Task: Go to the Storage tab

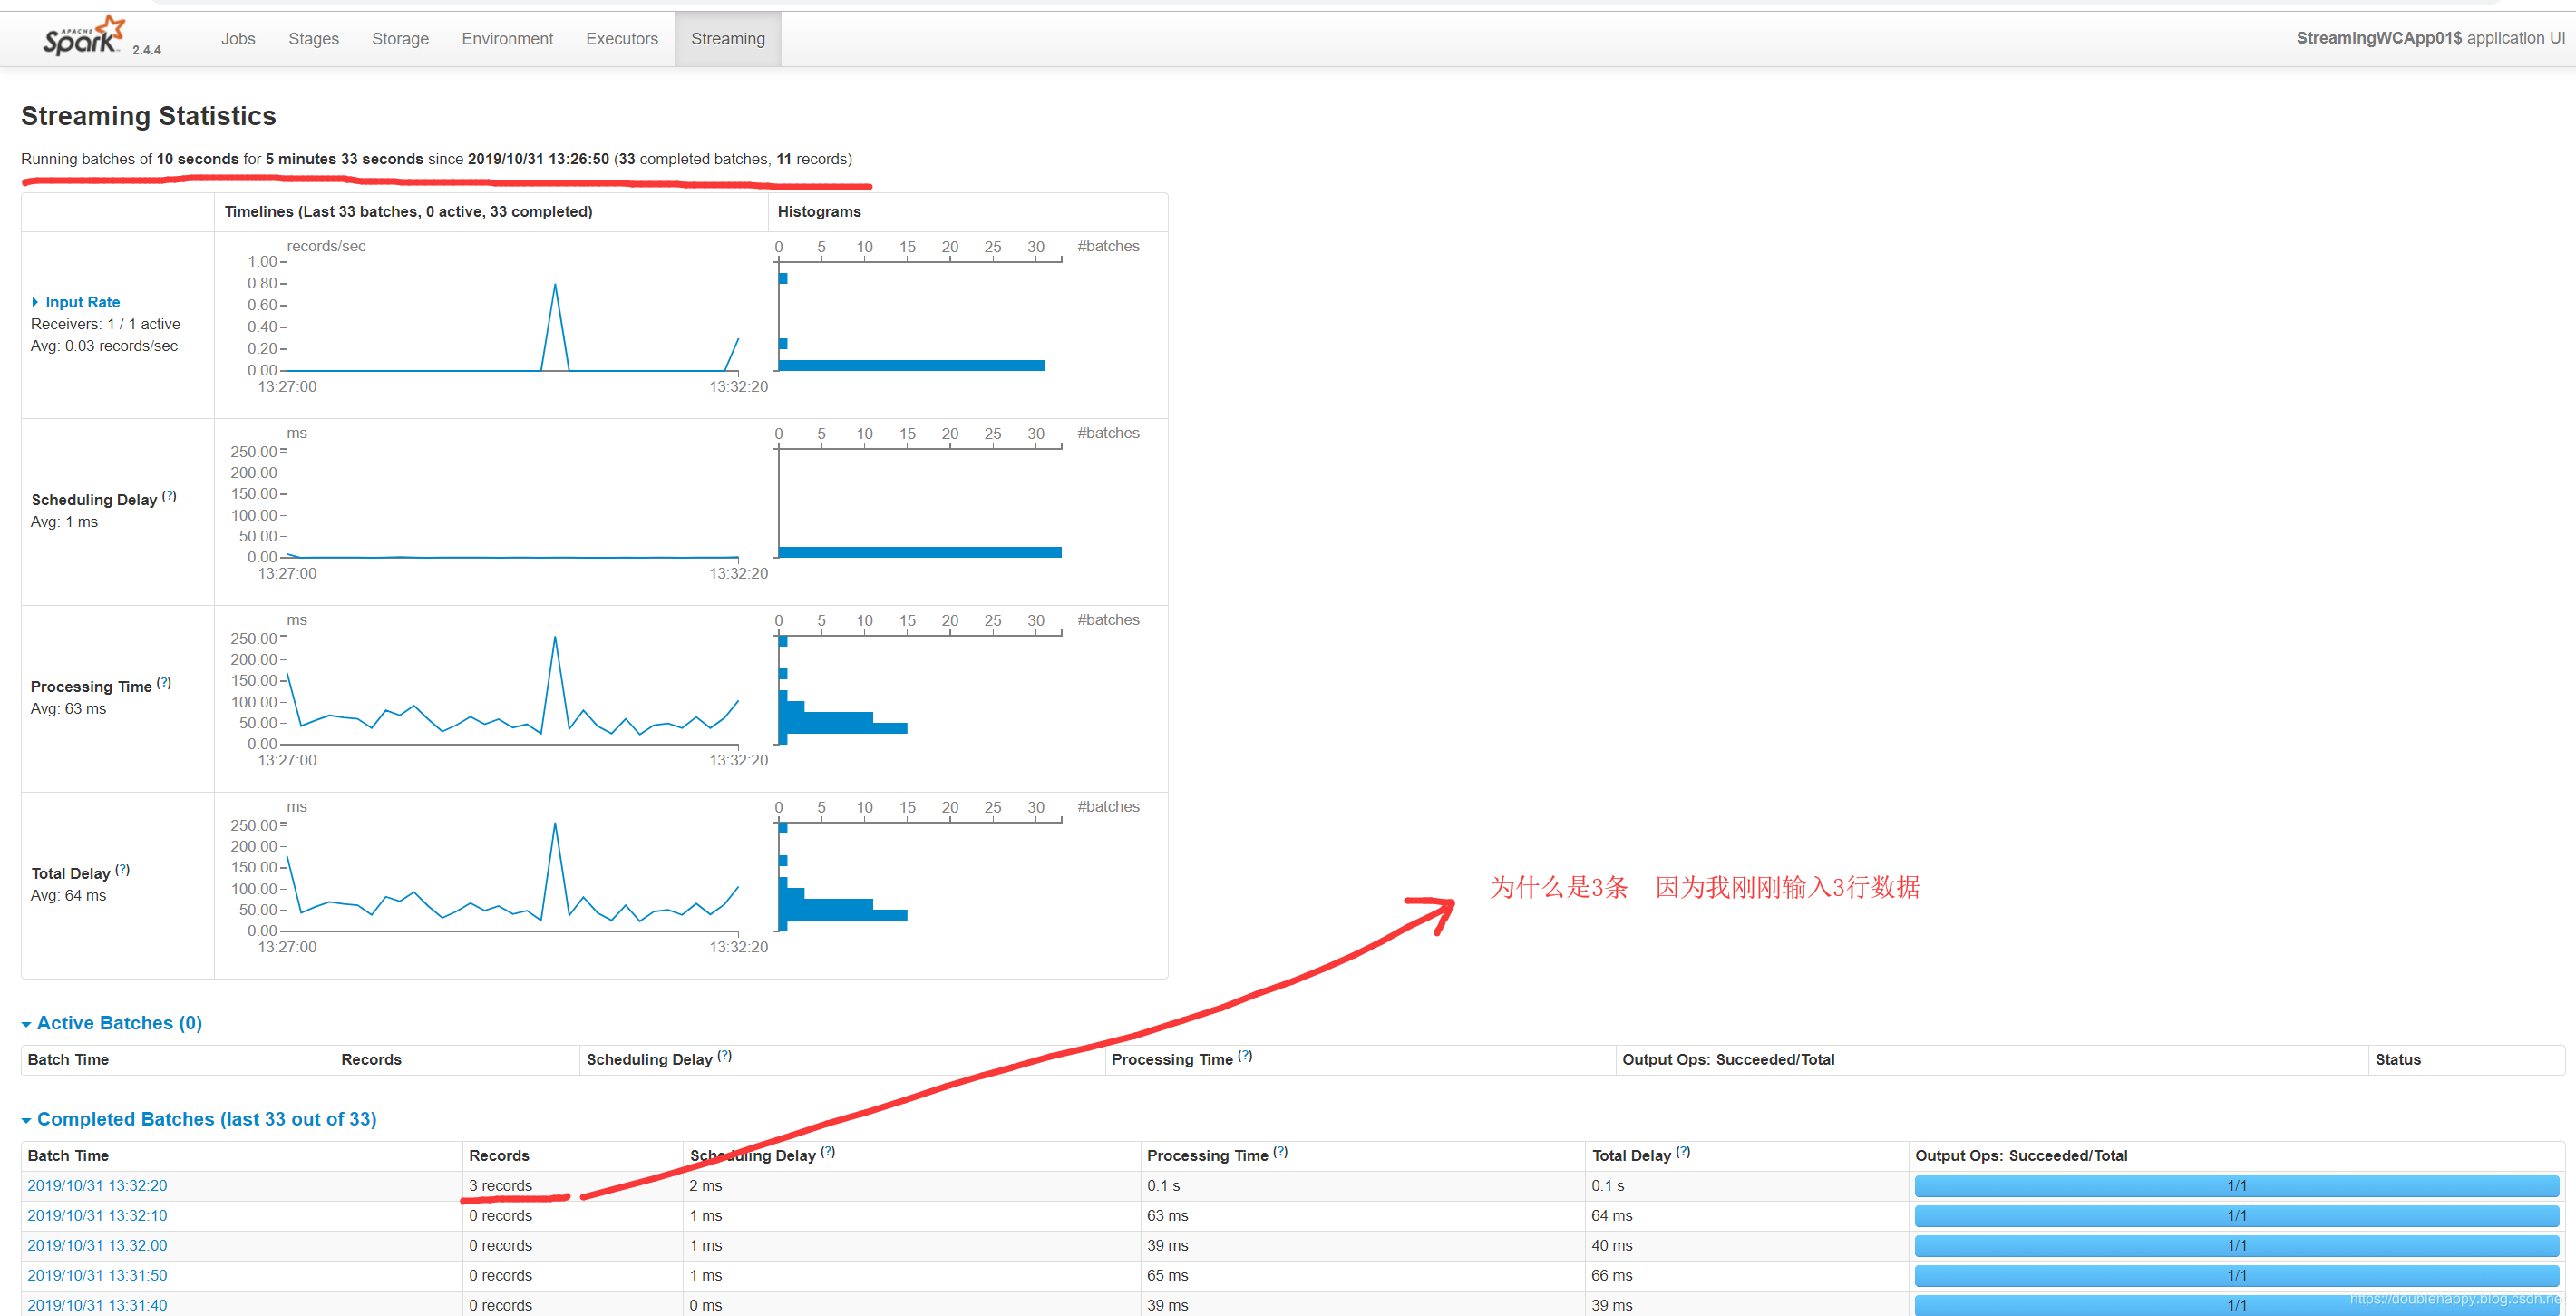Action: (400, 39)
